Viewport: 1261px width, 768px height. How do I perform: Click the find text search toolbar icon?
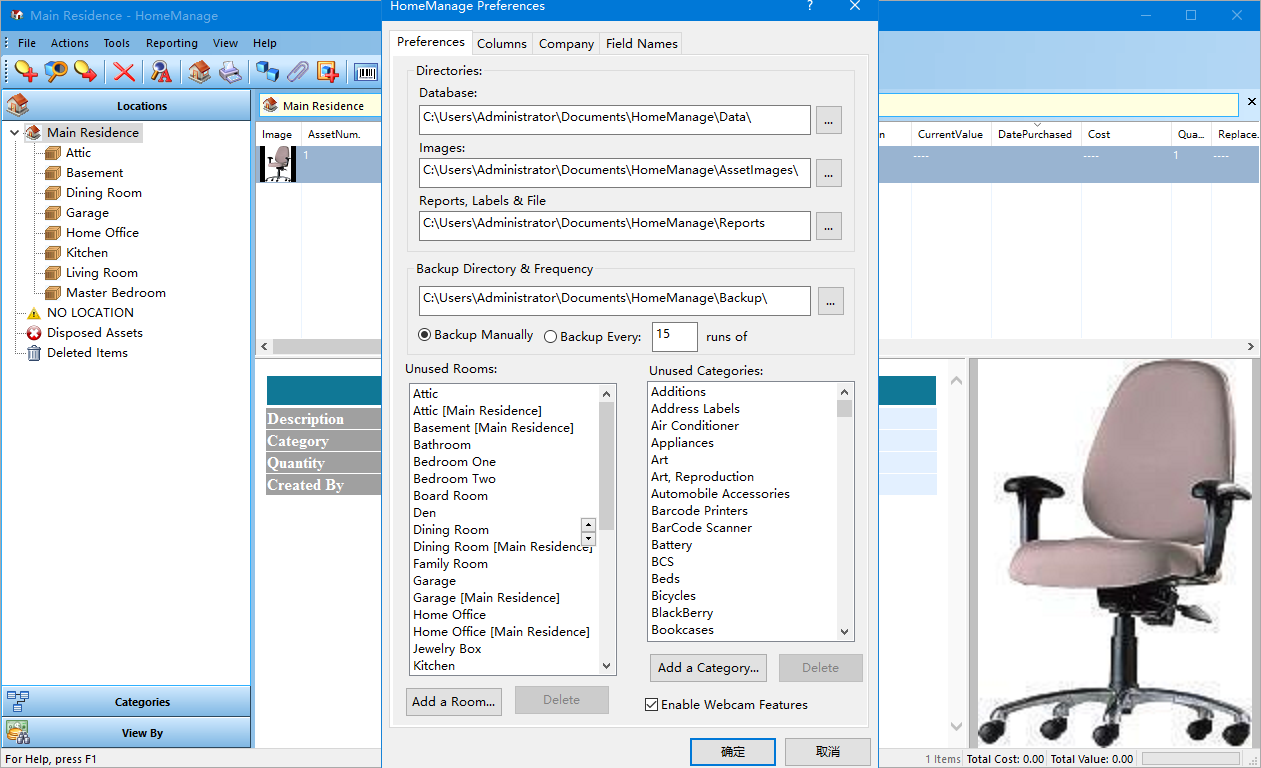click(161, 71)
